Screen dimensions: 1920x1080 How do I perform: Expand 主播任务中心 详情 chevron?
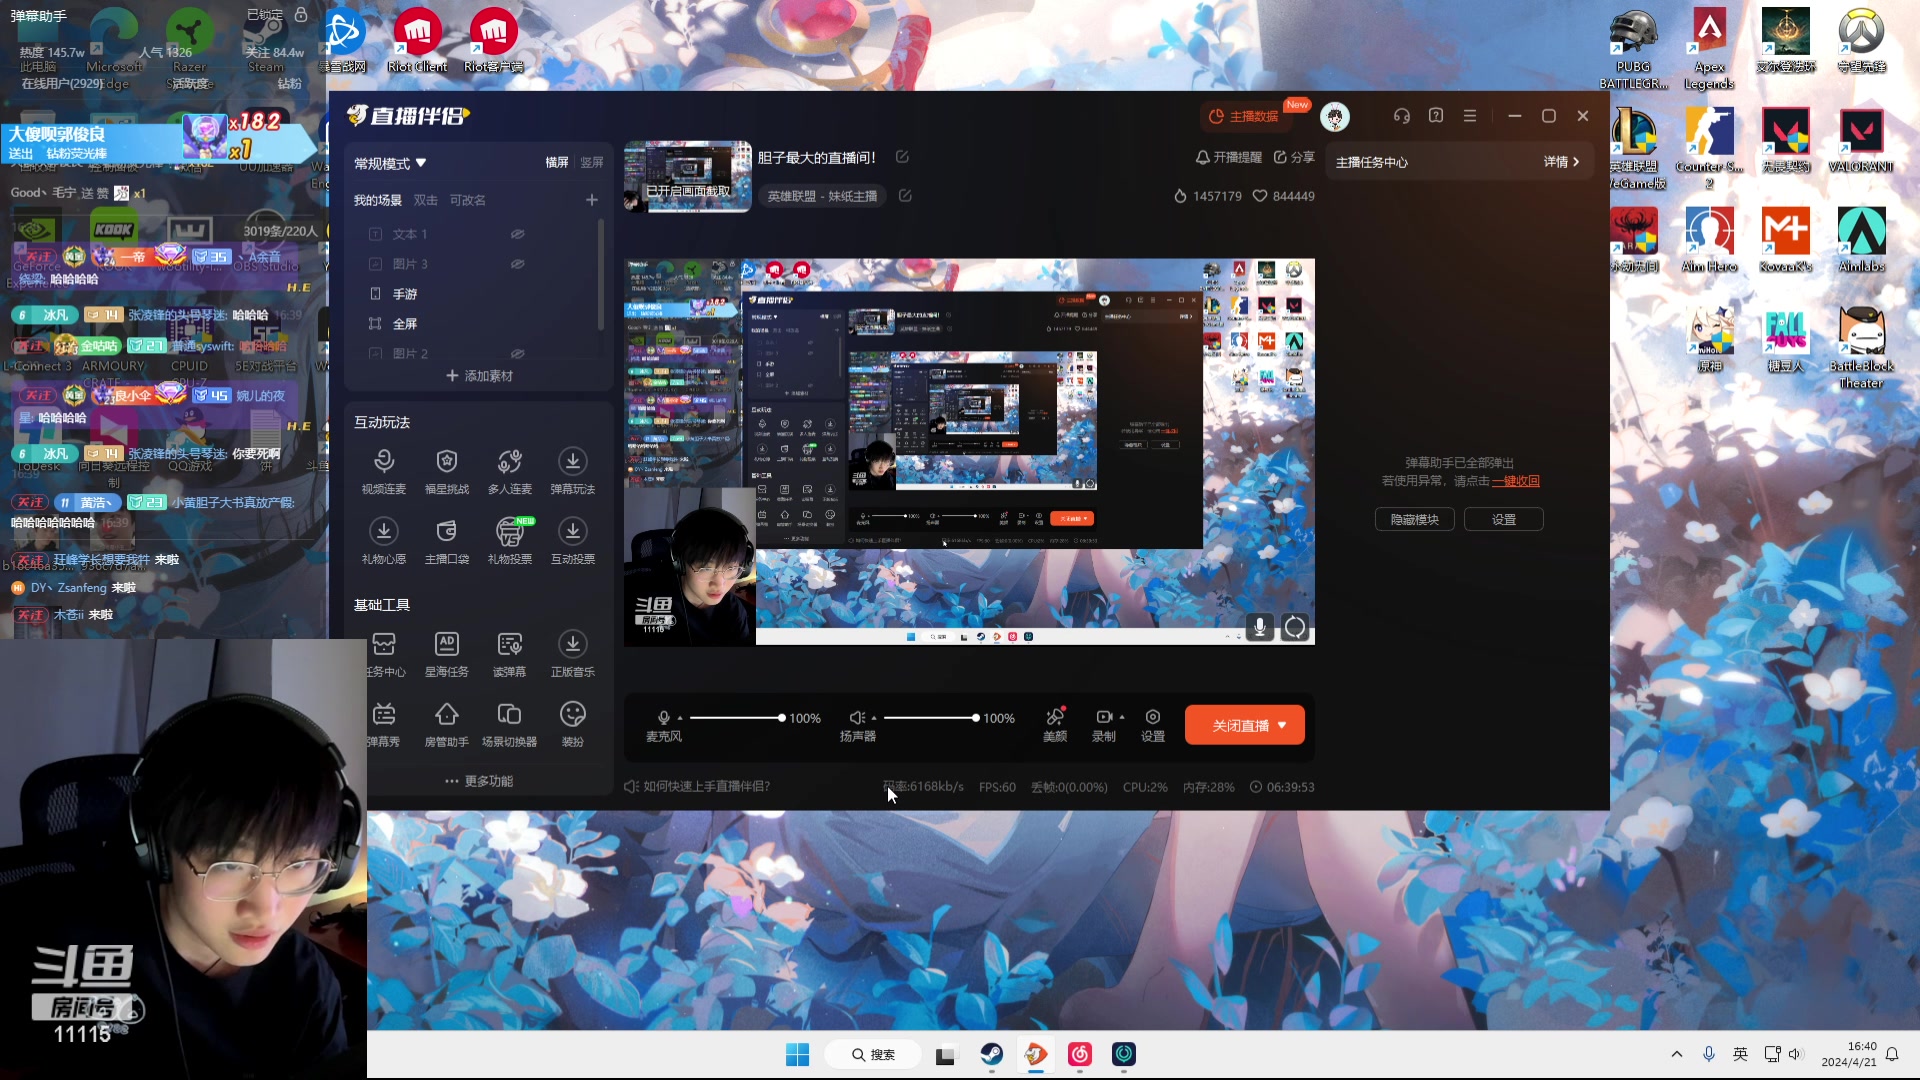pos(1576,162)
